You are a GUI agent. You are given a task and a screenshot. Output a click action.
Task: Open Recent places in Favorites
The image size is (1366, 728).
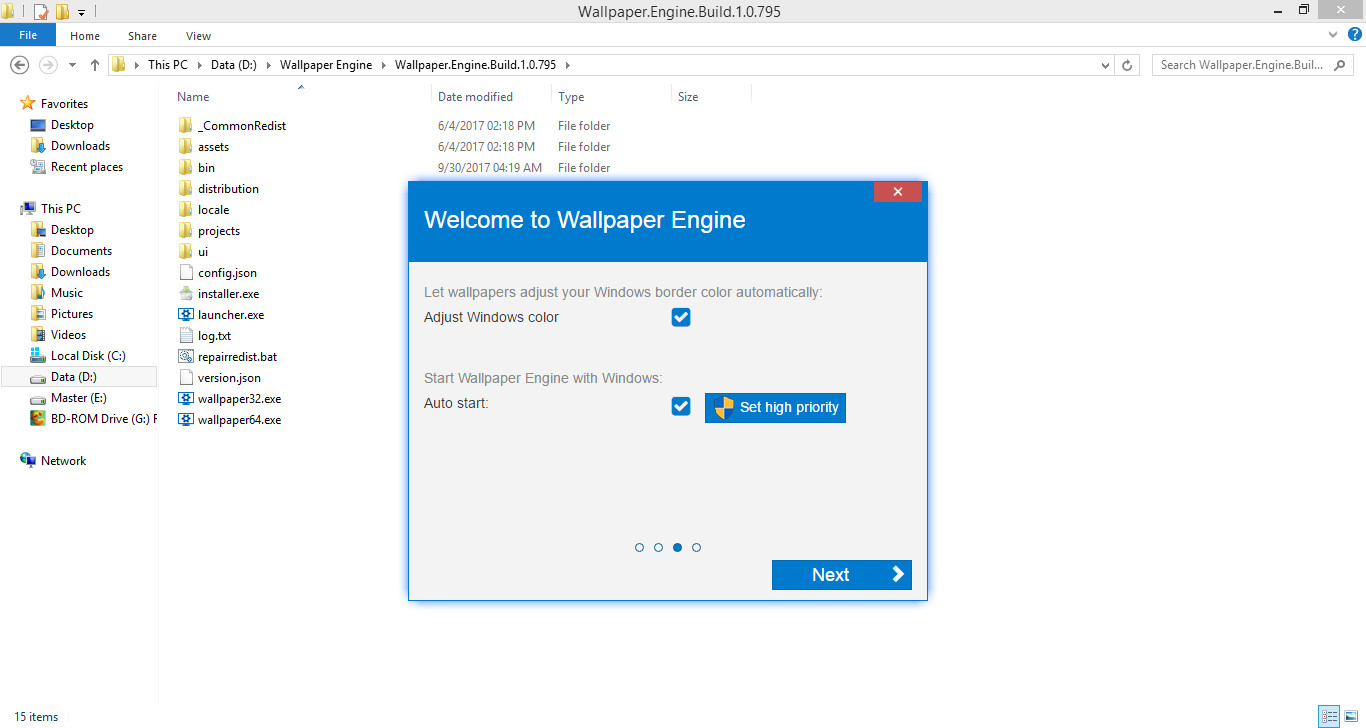pos(77,167)
